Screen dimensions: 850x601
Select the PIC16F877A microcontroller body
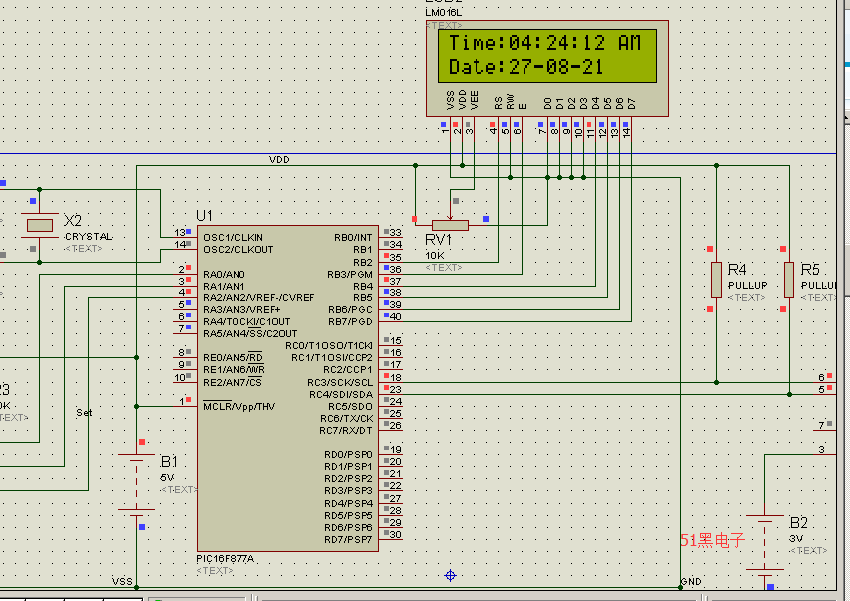click(288, 388)
